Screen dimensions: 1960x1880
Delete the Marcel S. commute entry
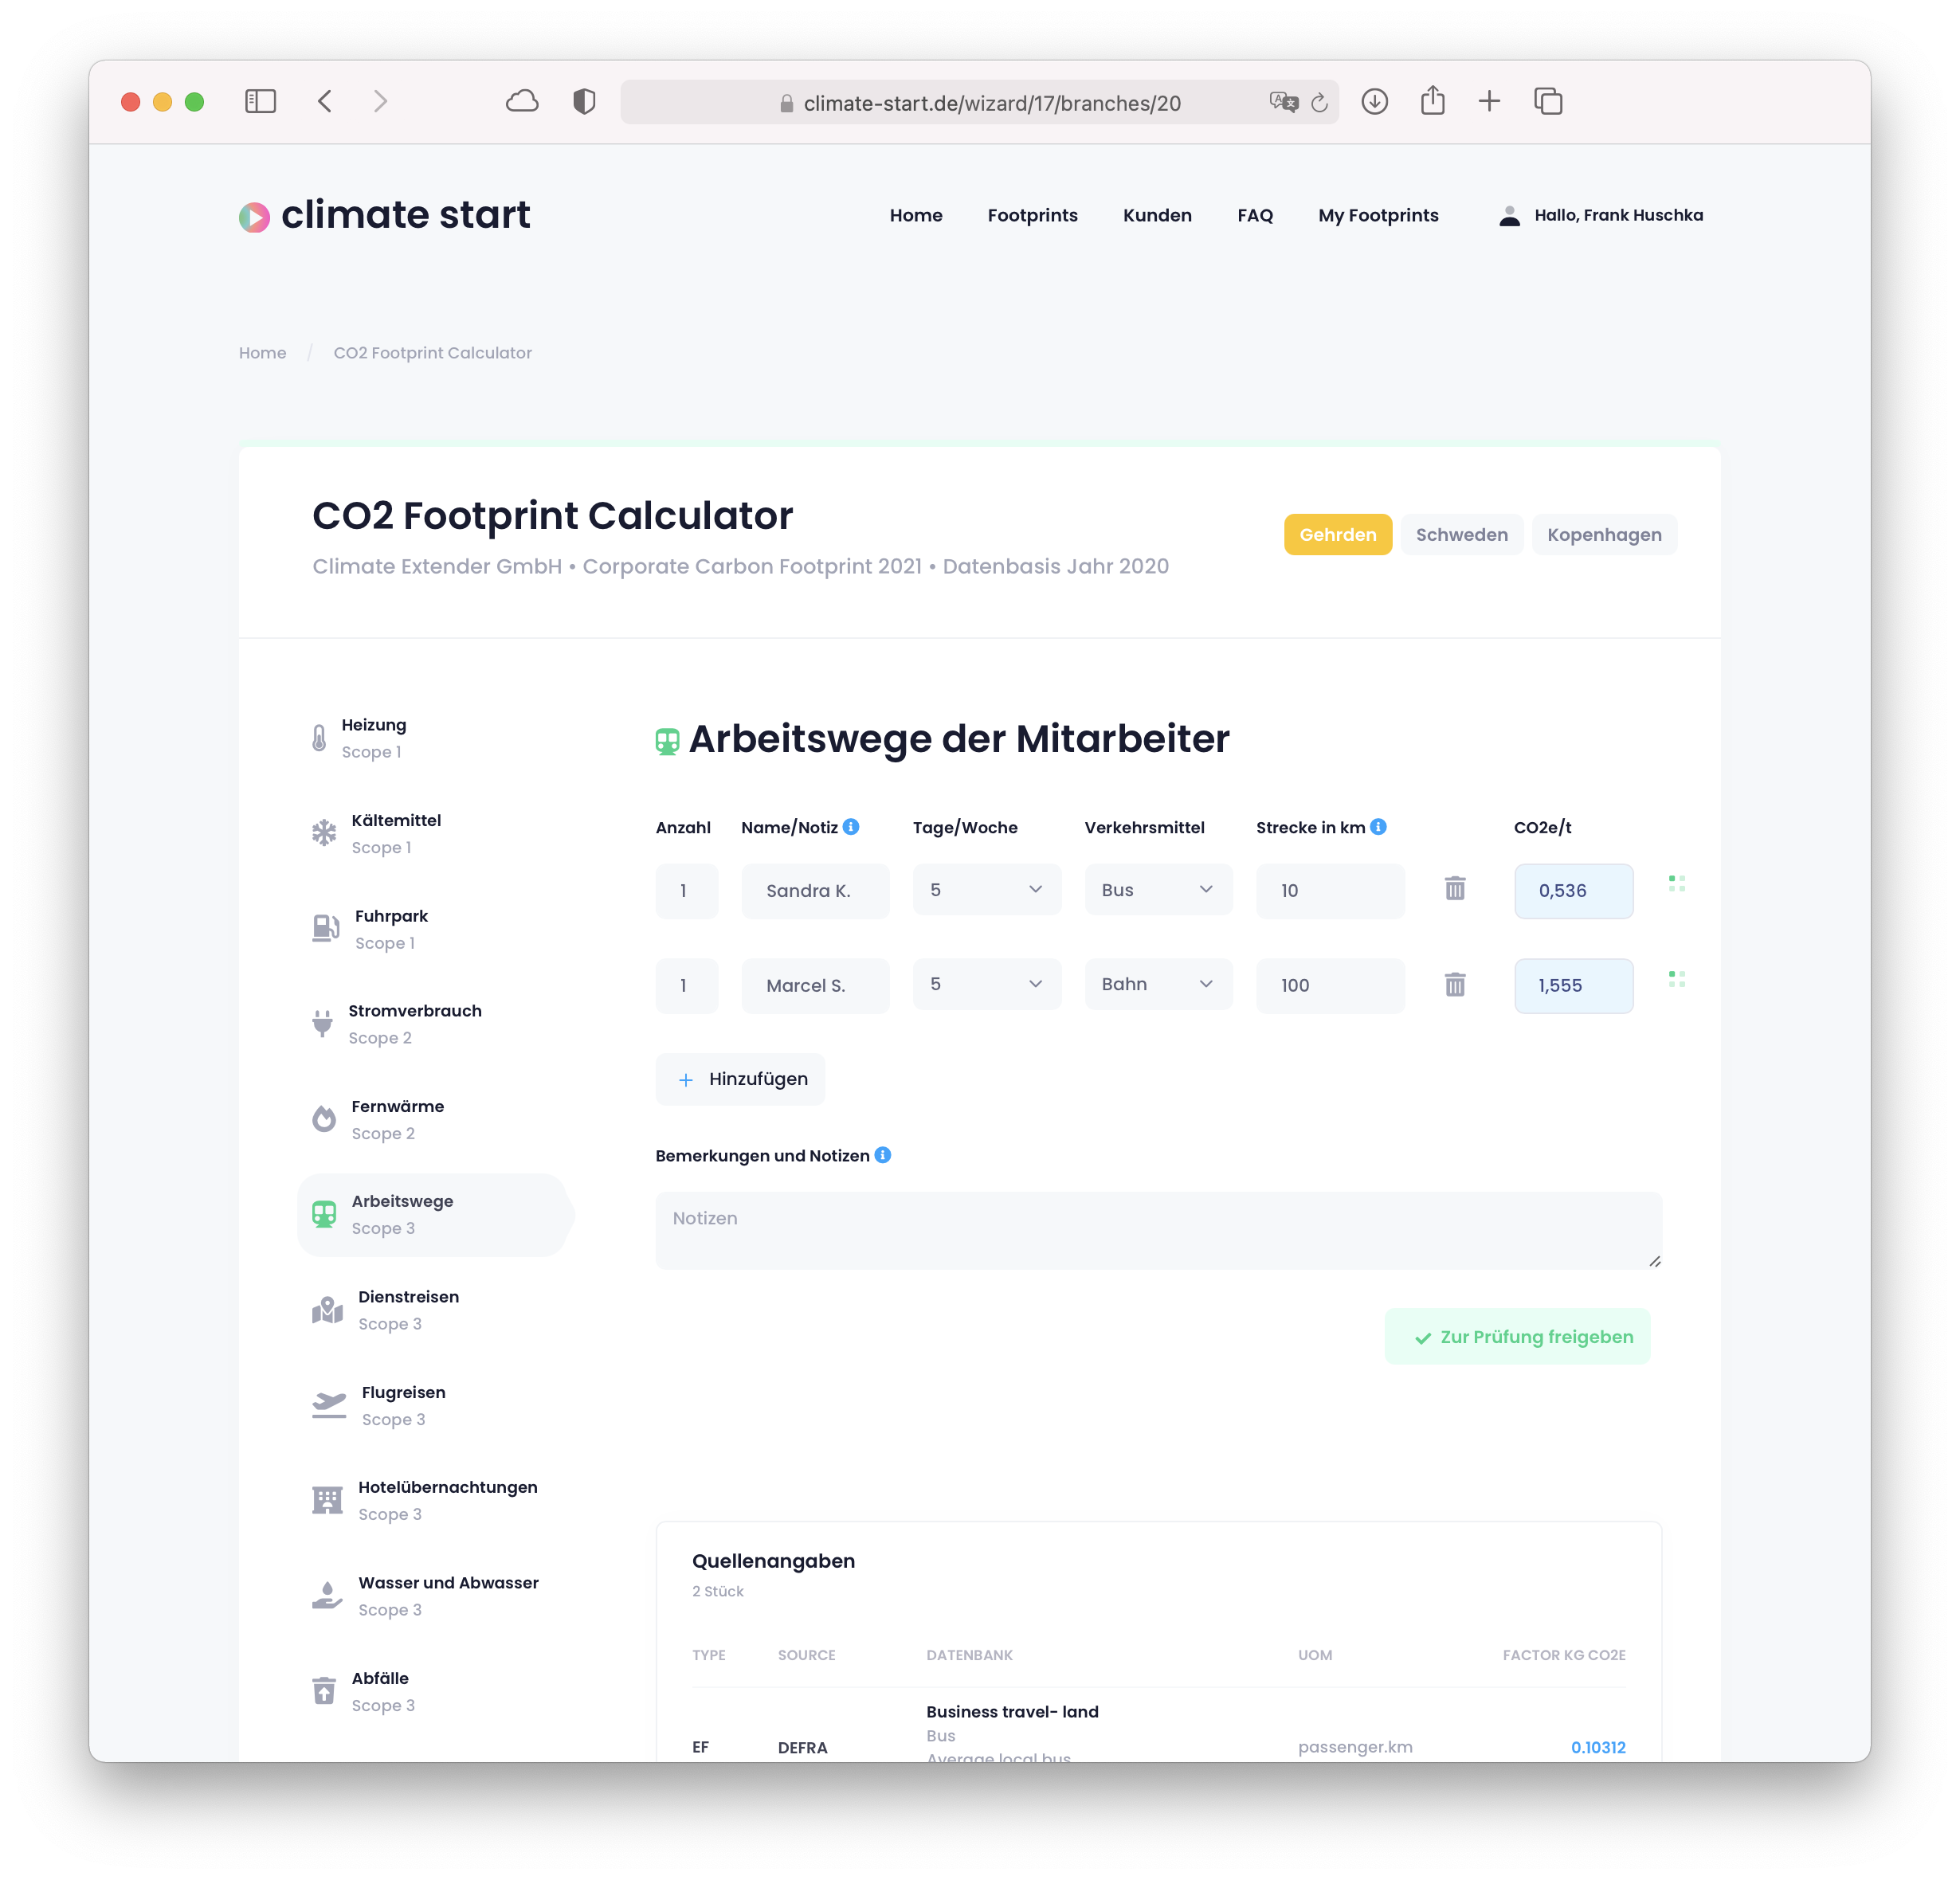pyautogui.click(x=1455, y=985)
